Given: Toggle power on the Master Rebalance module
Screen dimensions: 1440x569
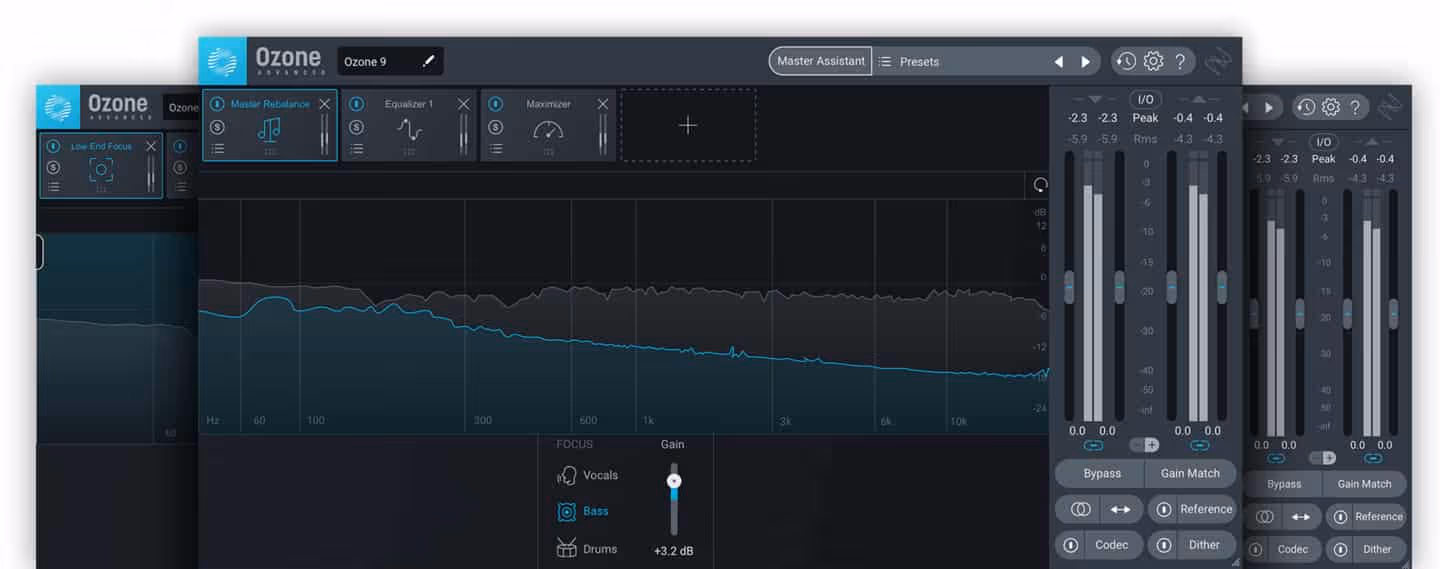Looking at the screenshot, I should click(x=217, y=104).
